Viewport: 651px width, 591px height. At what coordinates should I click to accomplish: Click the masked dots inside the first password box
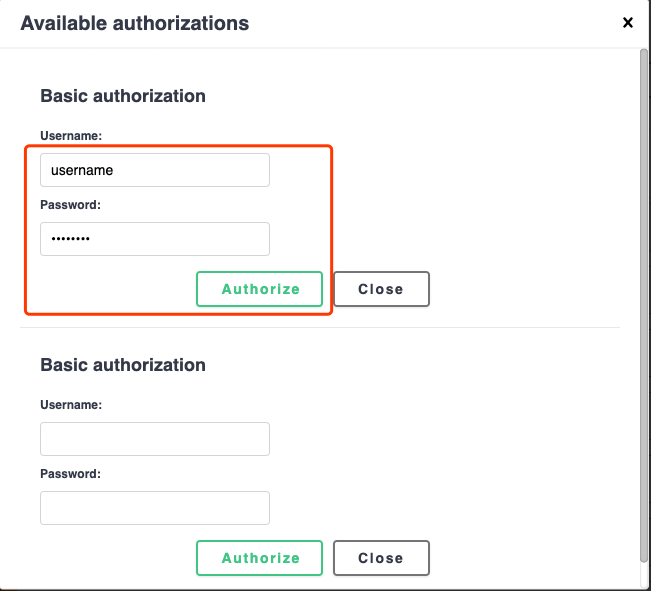pyautogui.click(x=71, y=239)
